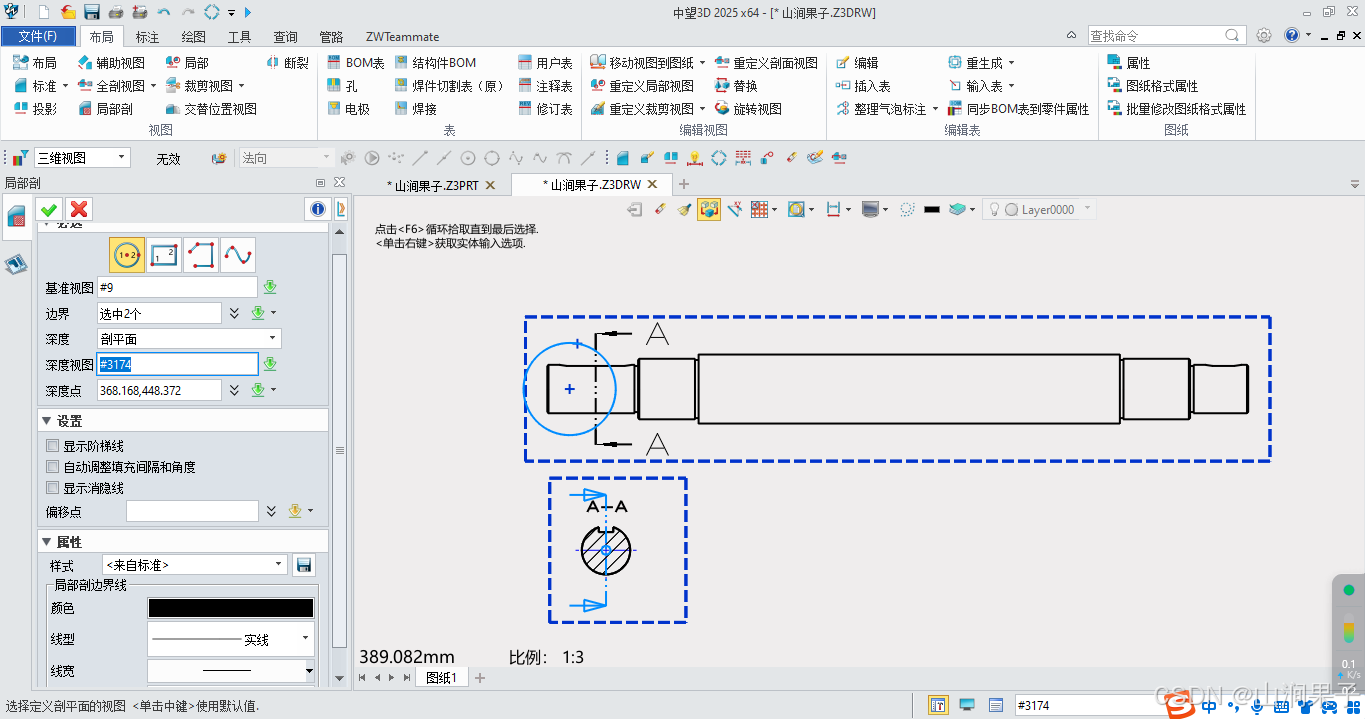Viewport: 1365px width, 719px height.
Task: Click the 重定义局部视图 tool
Action: (642, 86)
